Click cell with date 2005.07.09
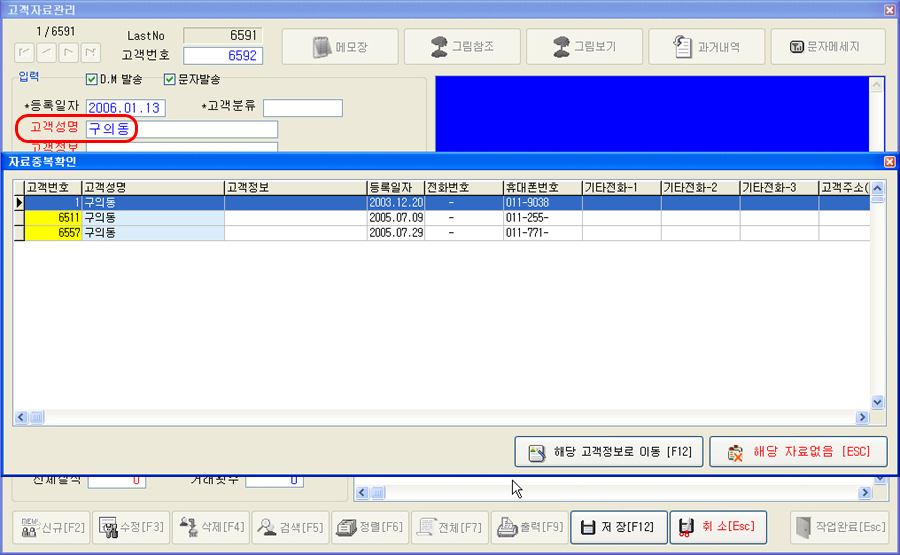The width and height of the screenshot is (900, 555). (x=395, y=218)
